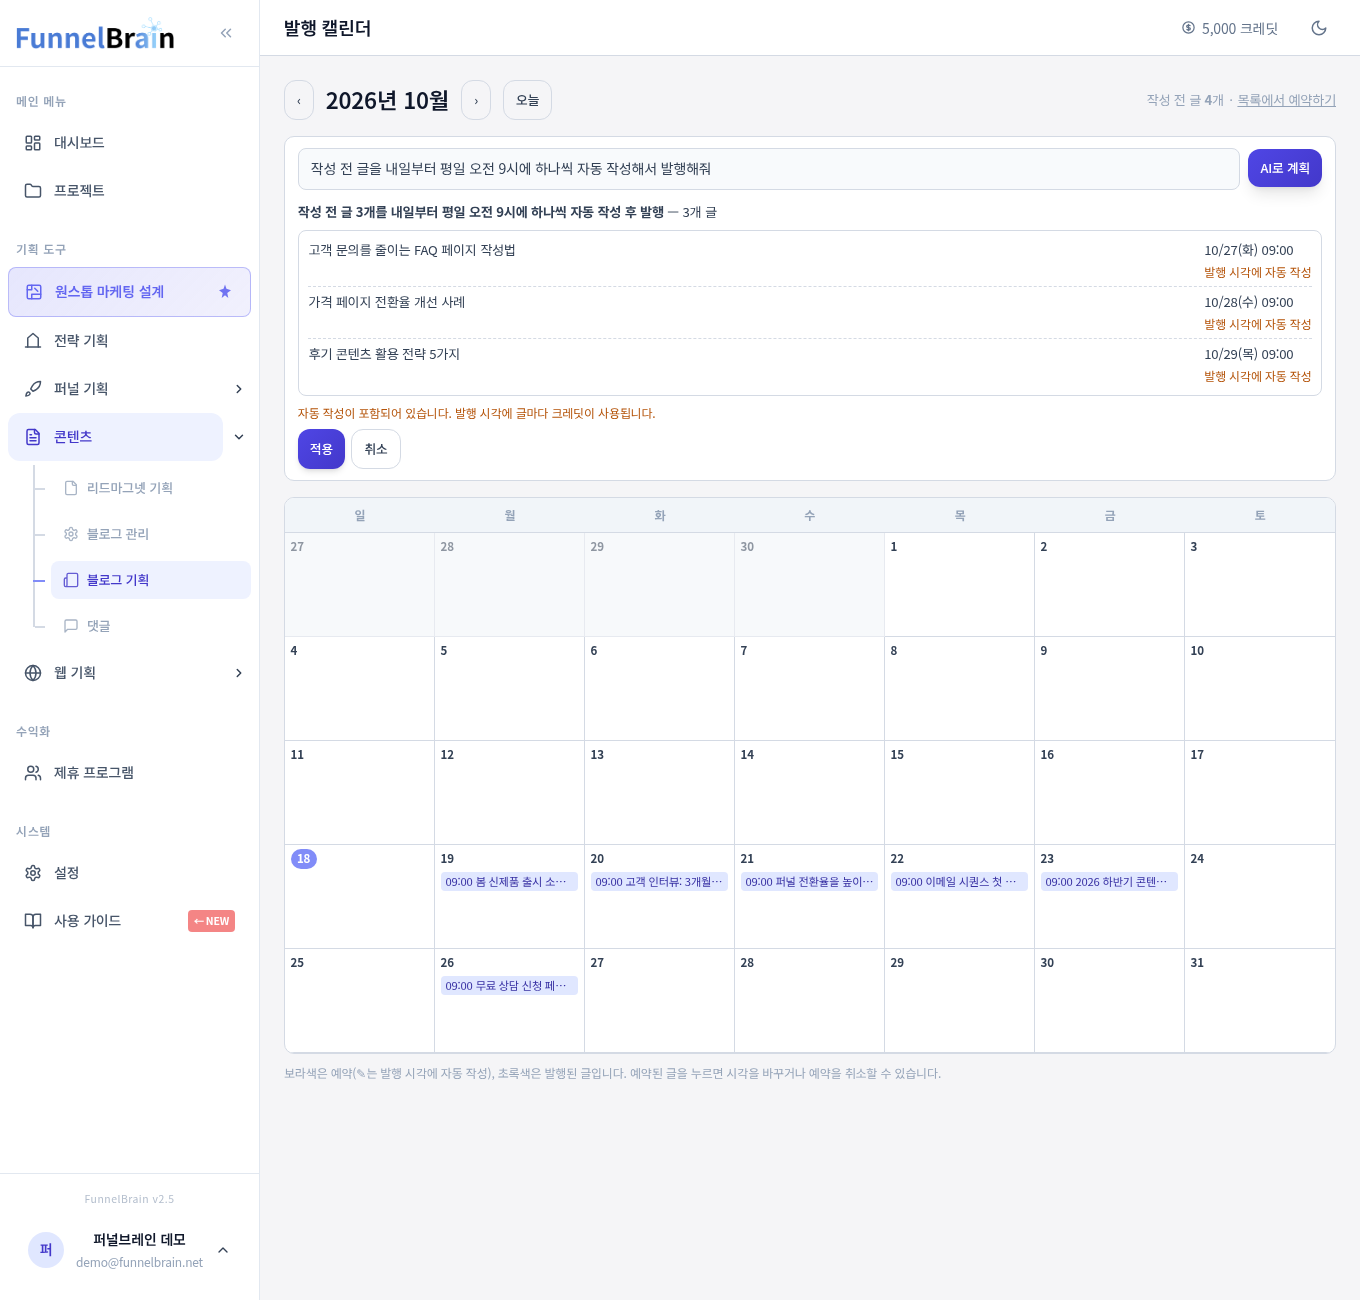Open the 09:00 무료 상담 신청 event
1360x1300 pixels.
tap(509, 986)
